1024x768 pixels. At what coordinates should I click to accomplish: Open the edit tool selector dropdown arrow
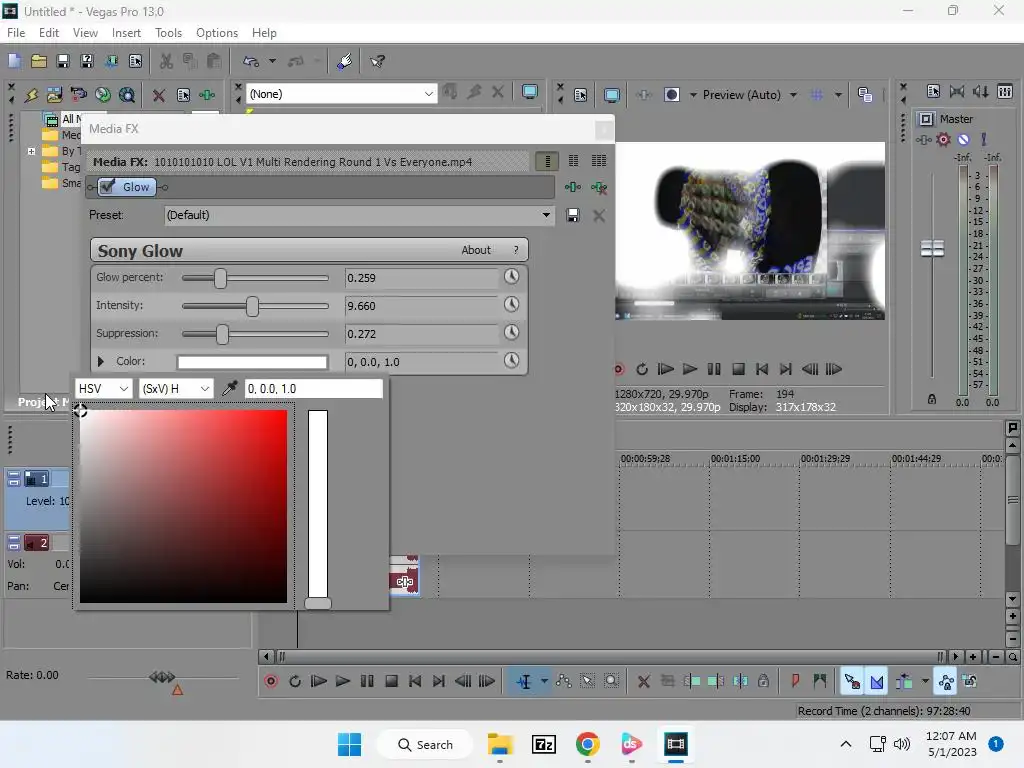tap(544, 681)
